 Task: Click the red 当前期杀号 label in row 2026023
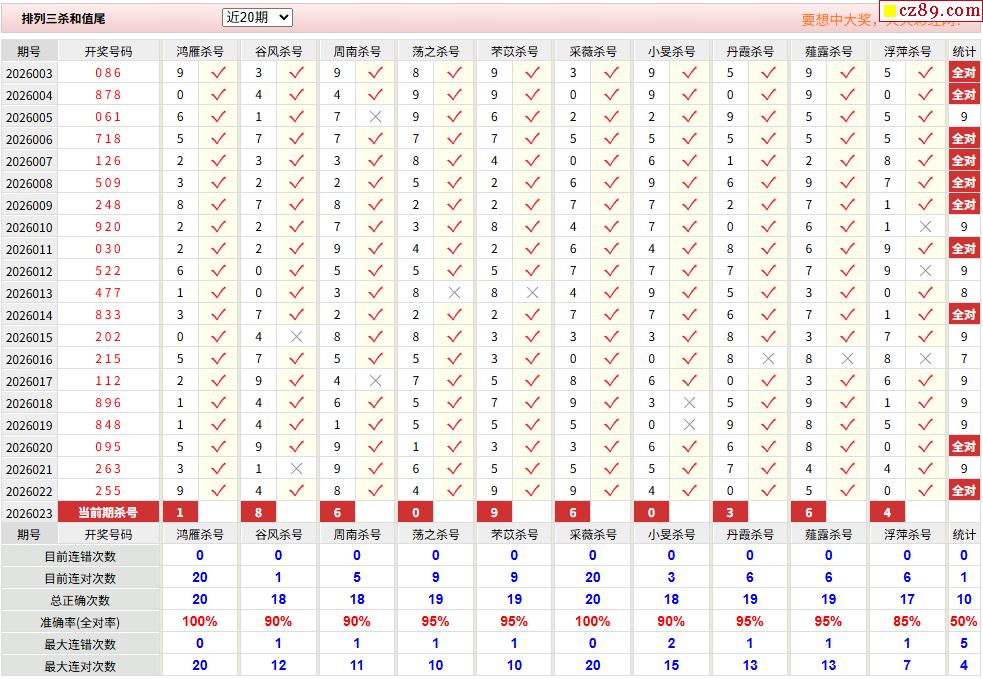(x=108, y=512)
